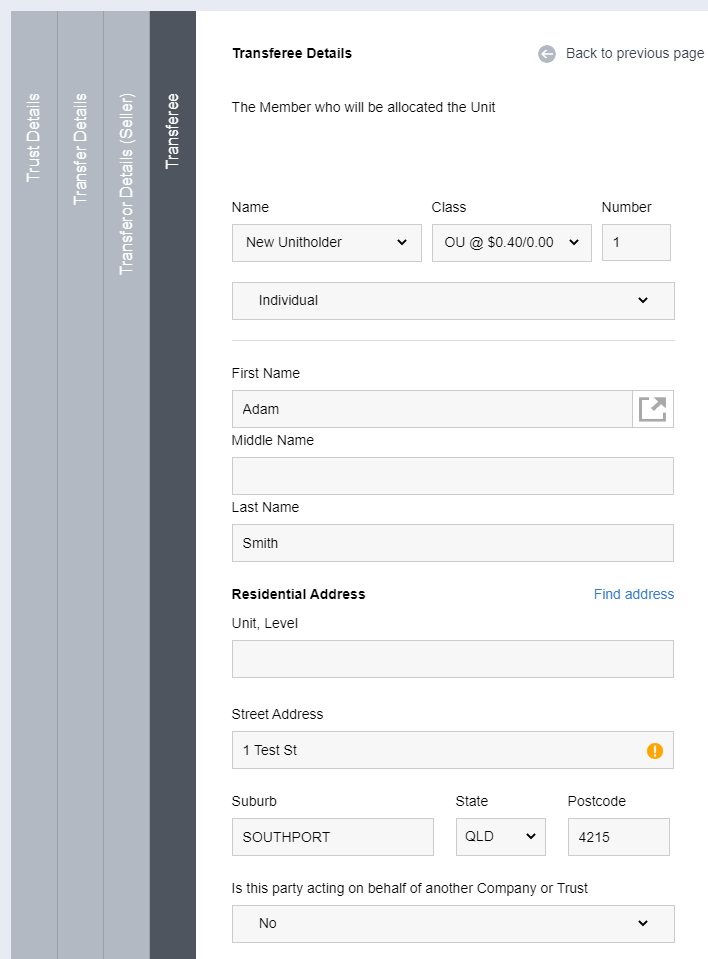Click the Number field showing 1

[x=636, y=242]
